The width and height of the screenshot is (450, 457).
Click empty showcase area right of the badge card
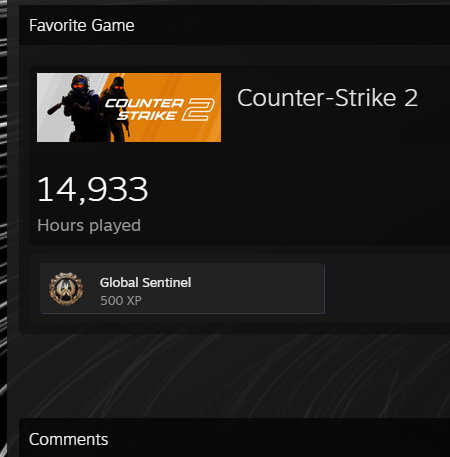tap(387, 289)
